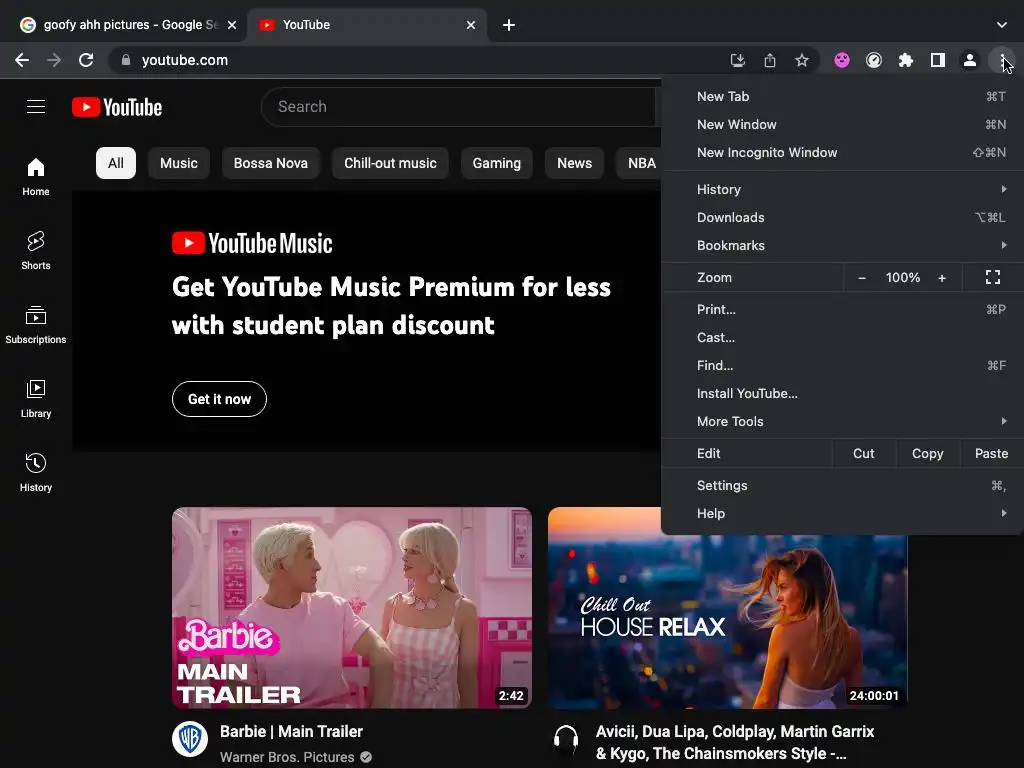Close the Google Search tab
Image resolution: width=1024 pixels, height=768 pixels.
(232, 25)
